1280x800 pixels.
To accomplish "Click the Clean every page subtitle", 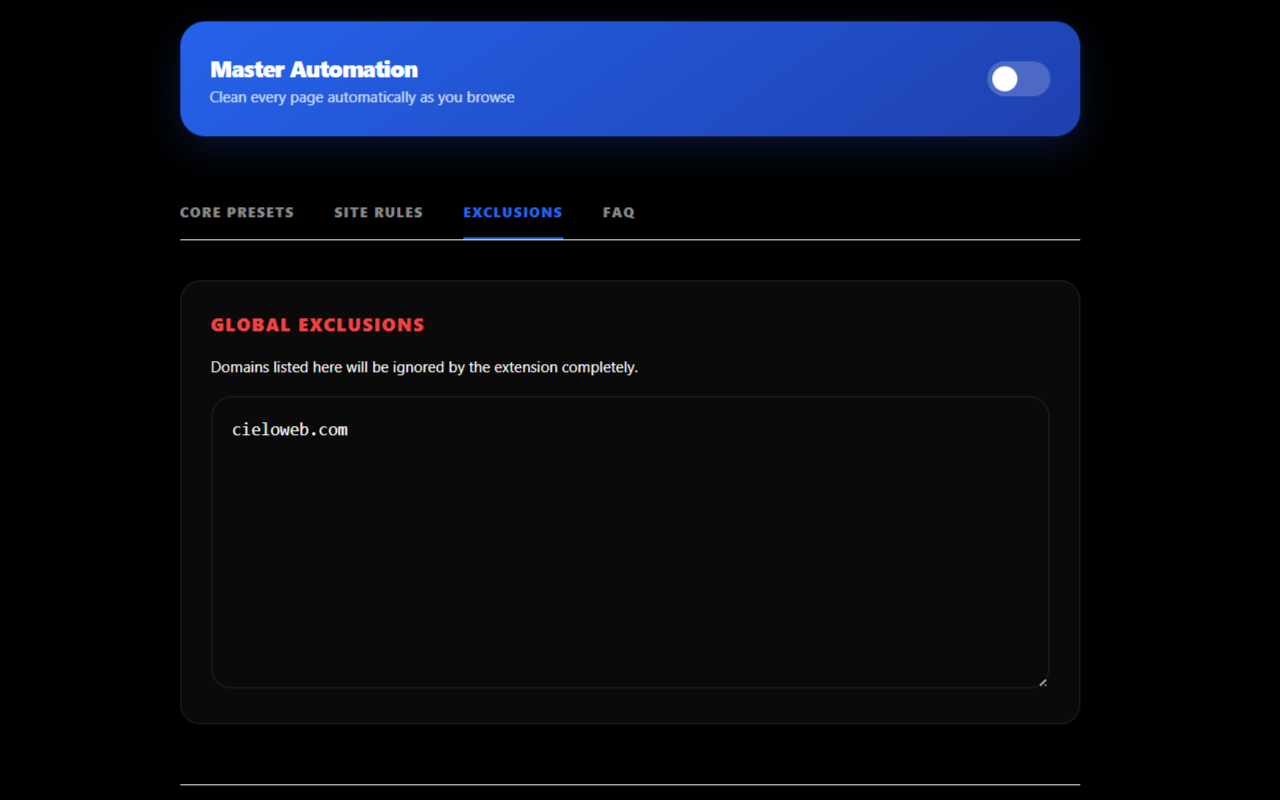I will [x=362, y=97].
